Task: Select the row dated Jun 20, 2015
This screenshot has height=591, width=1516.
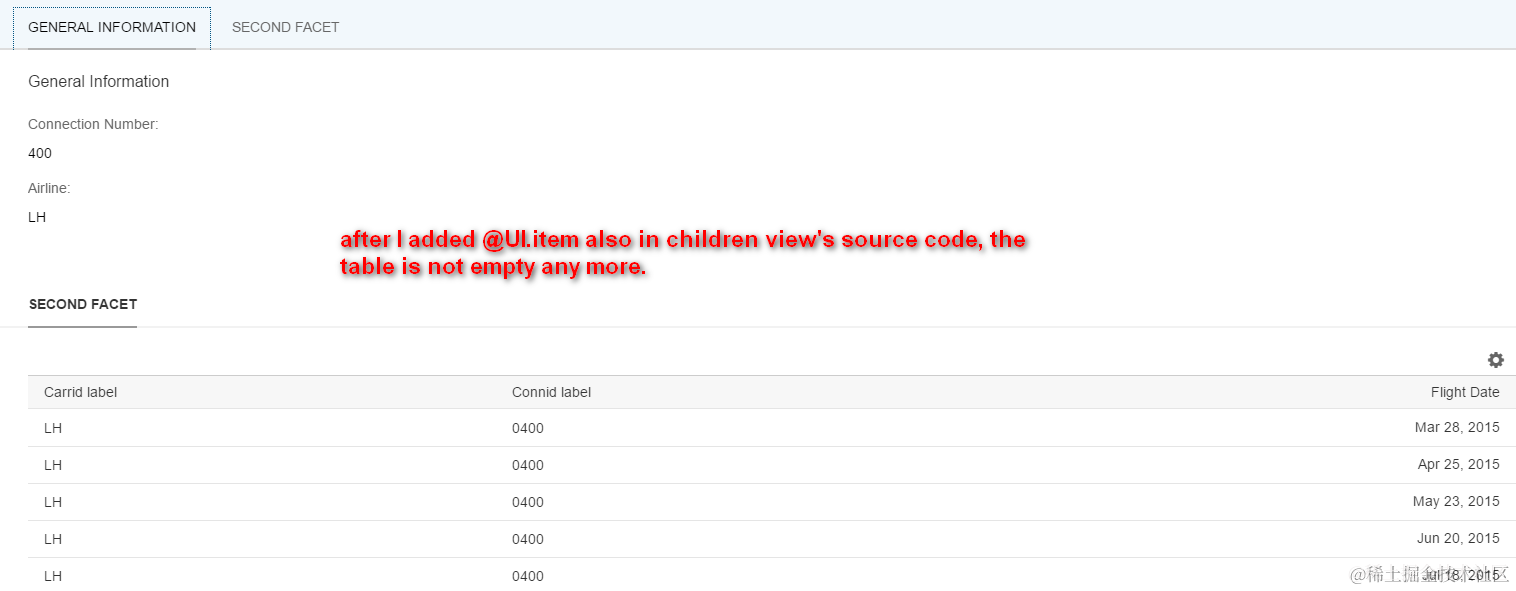Action: click(771, 539)
